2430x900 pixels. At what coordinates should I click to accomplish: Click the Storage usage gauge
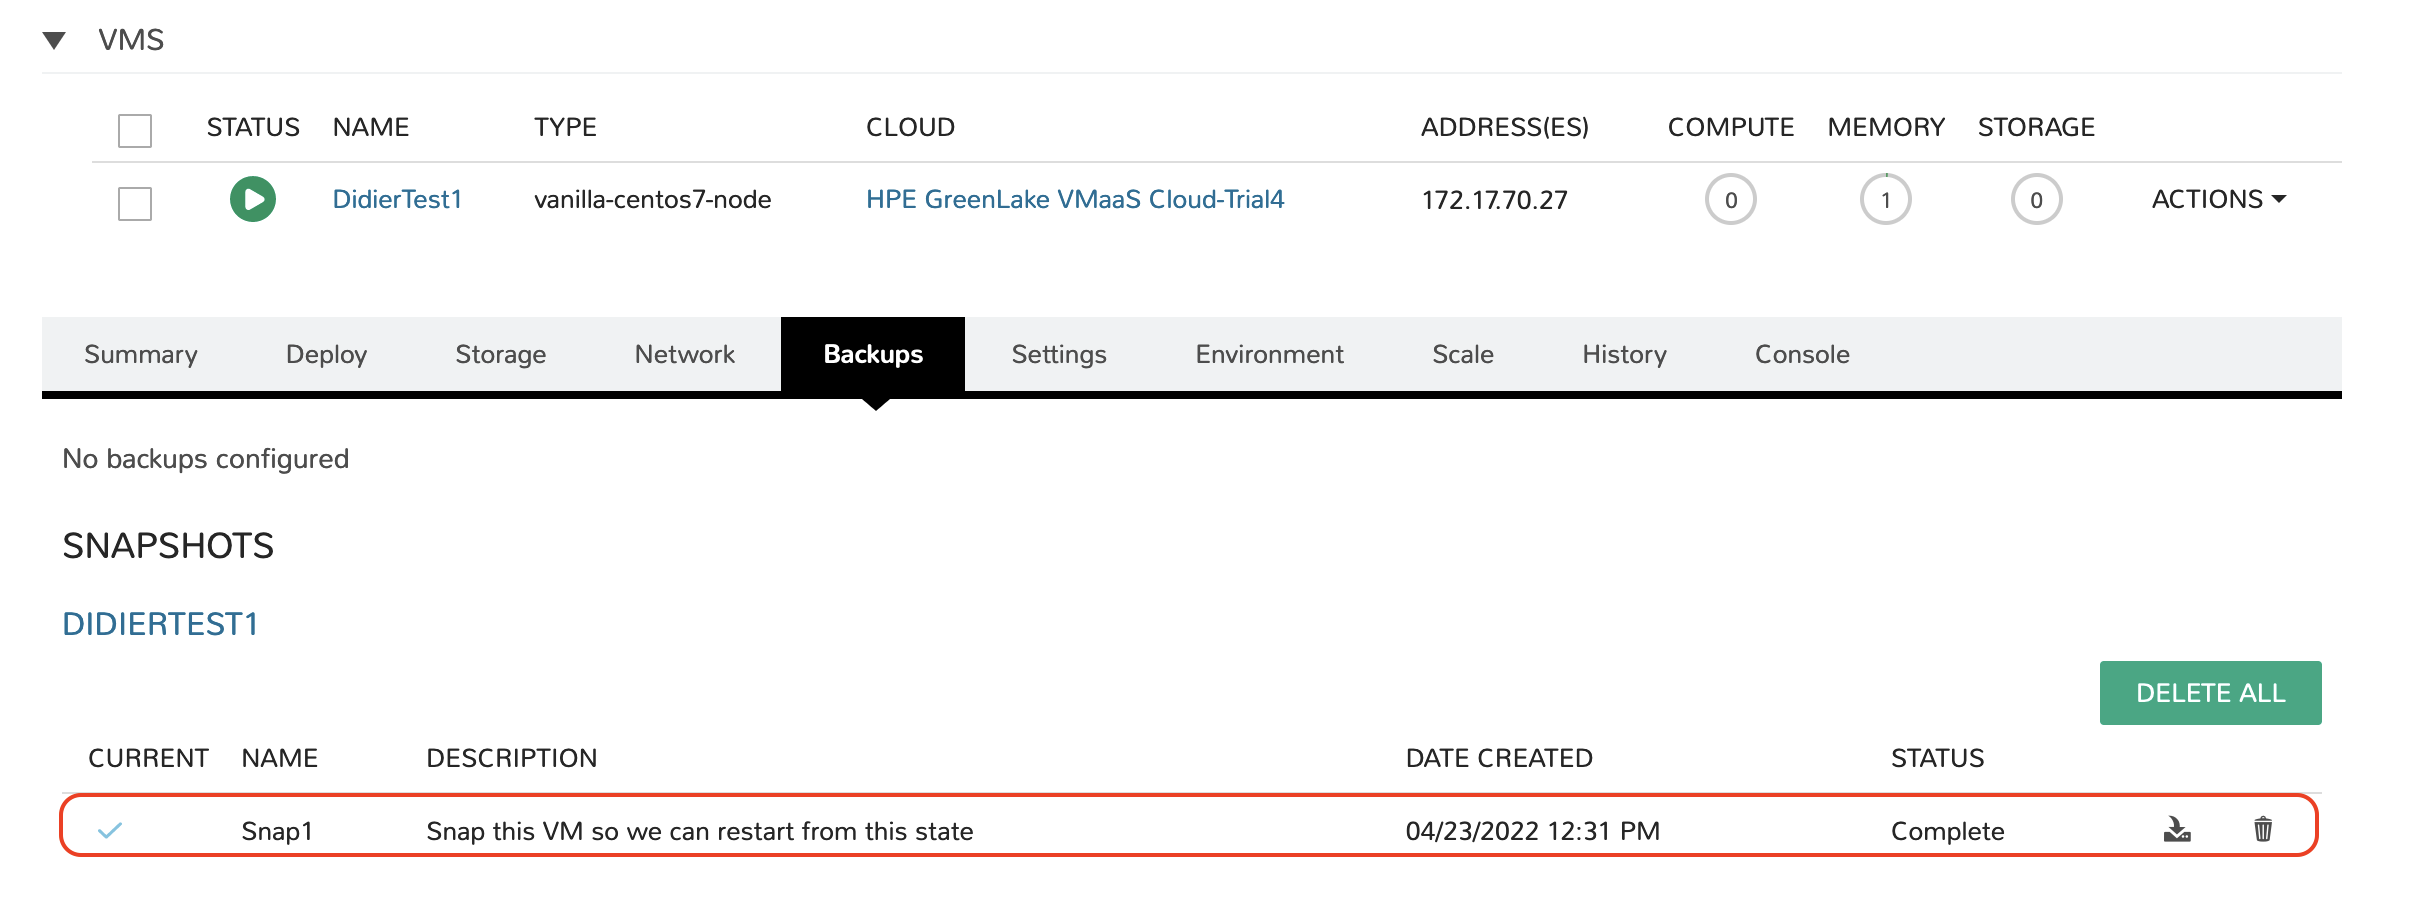pyautogui.click(x=2036, y=199)
